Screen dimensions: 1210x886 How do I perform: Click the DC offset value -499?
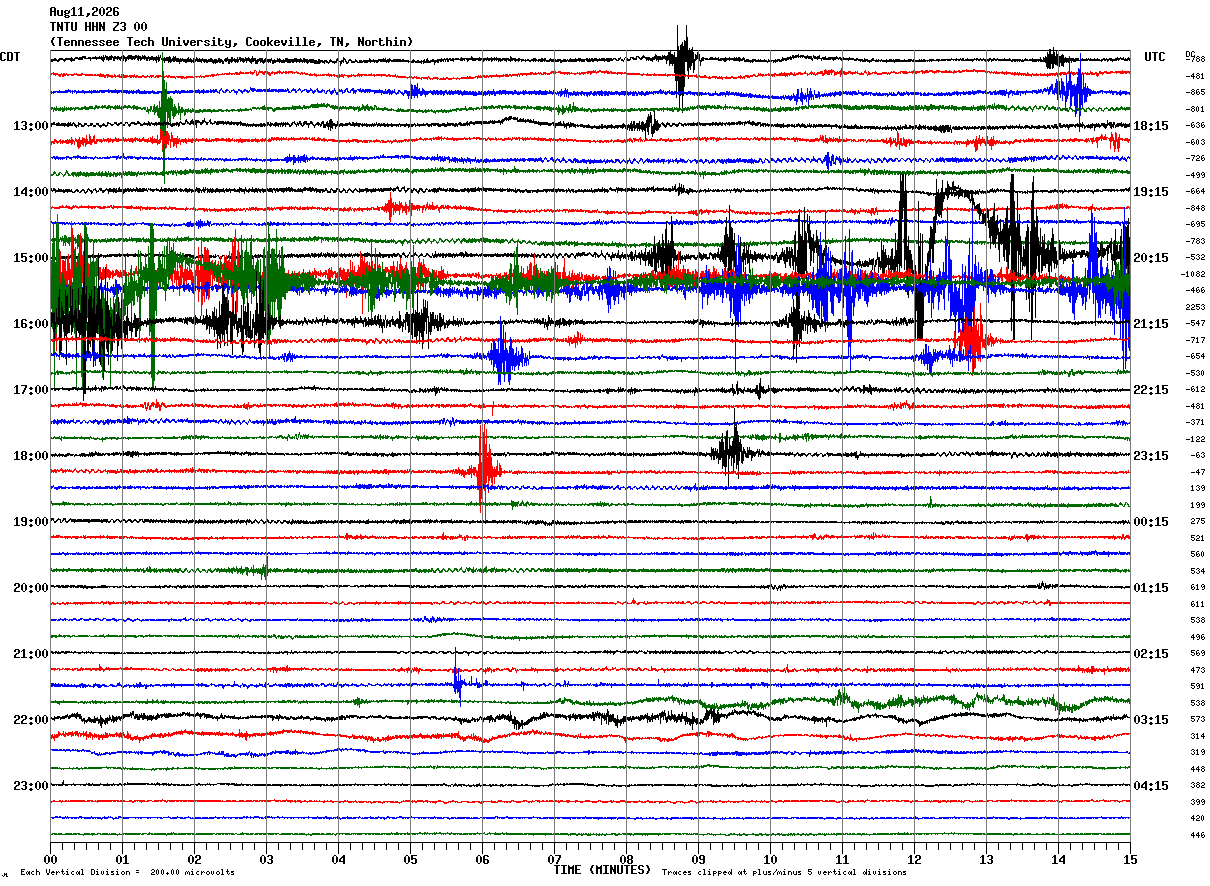1196,175
